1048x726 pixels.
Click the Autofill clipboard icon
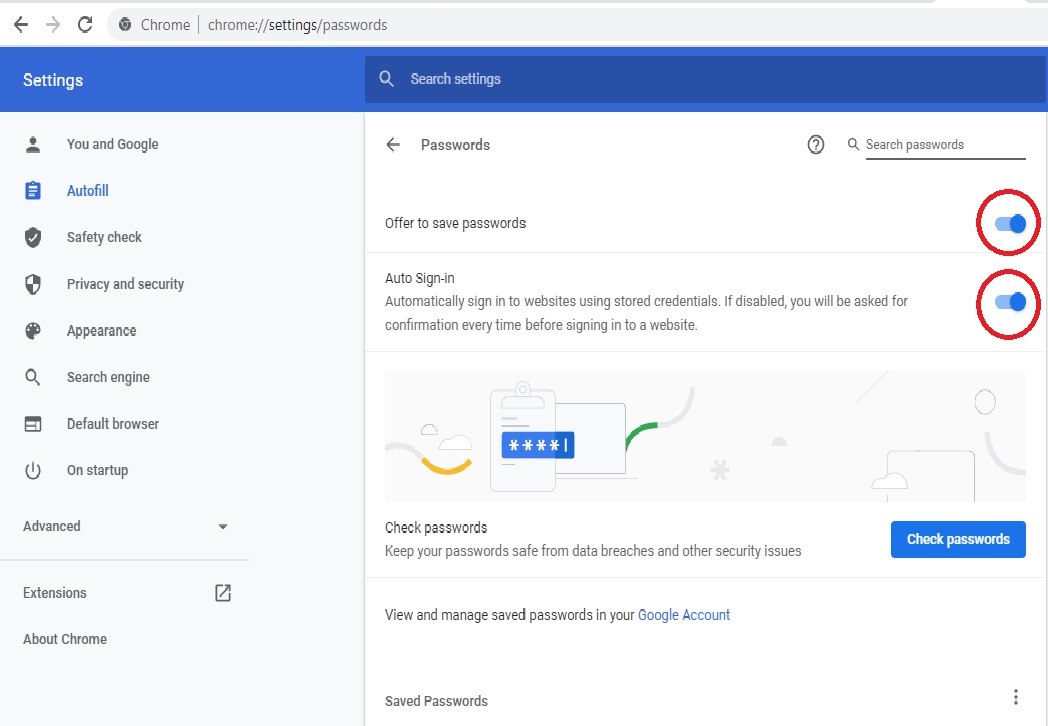pyautogui.click(x=33, y=191)
